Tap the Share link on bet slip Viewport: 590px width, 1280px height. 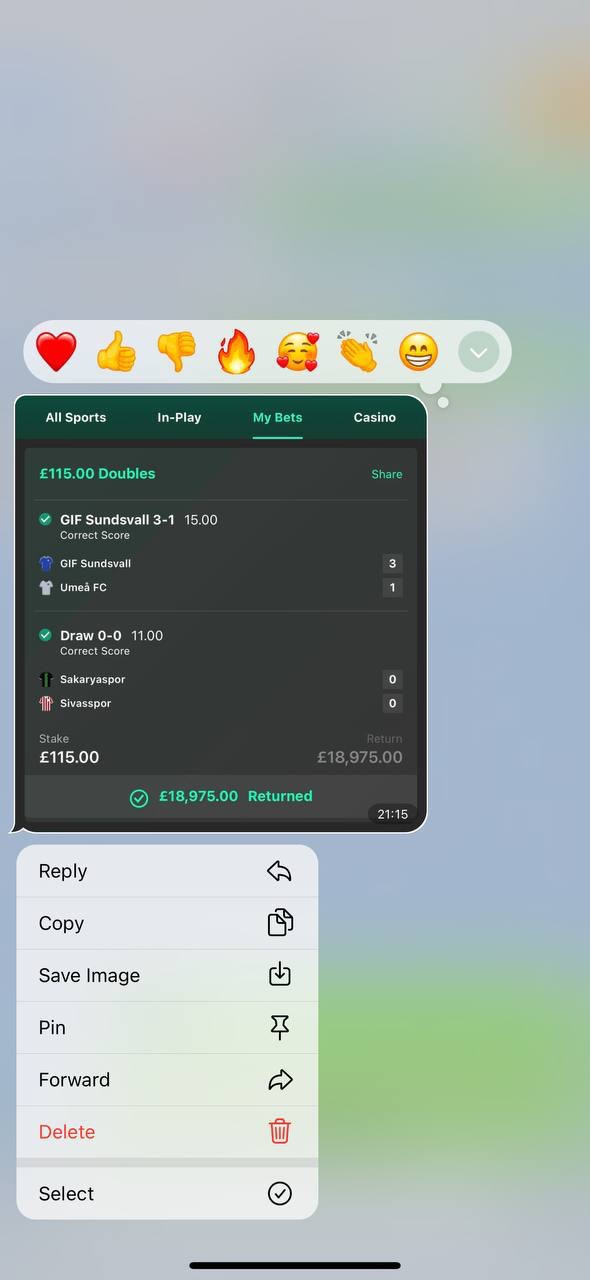387,474
